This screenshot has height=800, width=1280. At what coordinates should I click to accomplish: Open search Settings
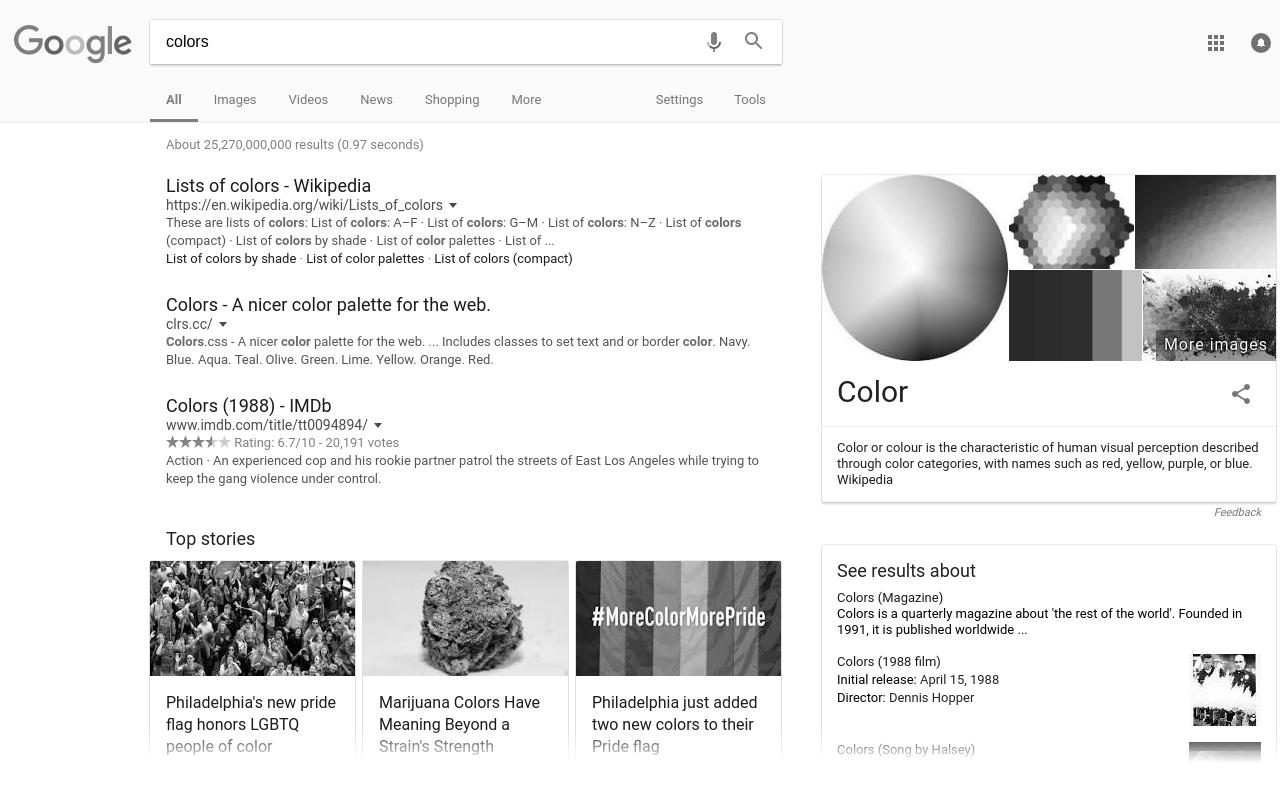pos(679,99)
